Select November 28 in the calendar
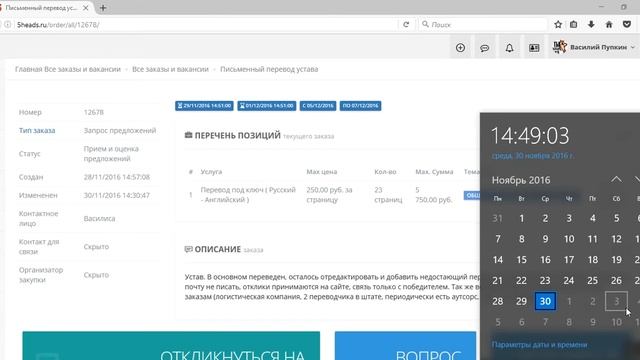 498,301
